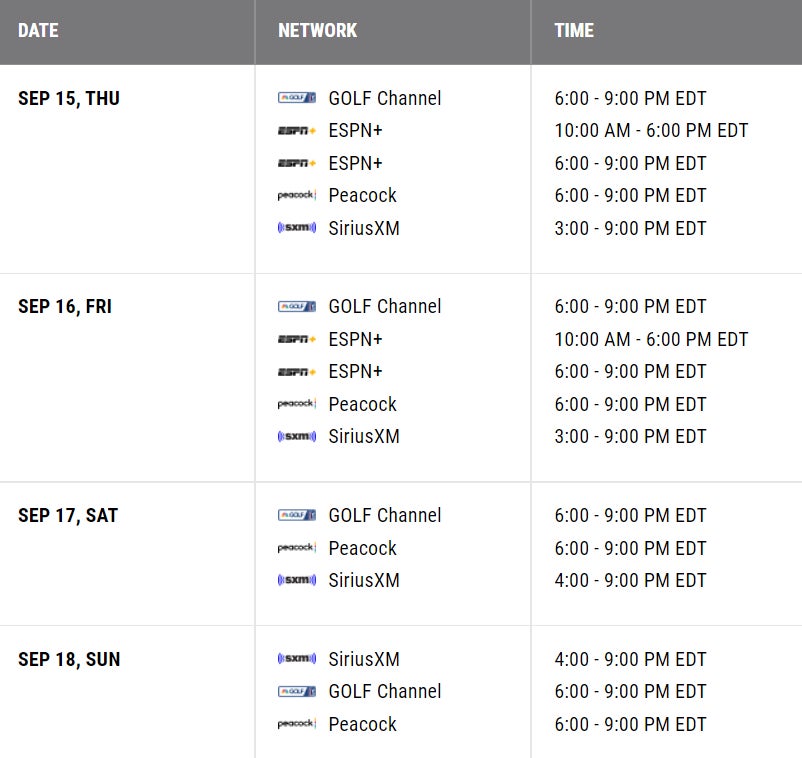Click Friday's 10:00 AM - 6:00 PM EDT time
802x758 pixels.
point(651,339)
